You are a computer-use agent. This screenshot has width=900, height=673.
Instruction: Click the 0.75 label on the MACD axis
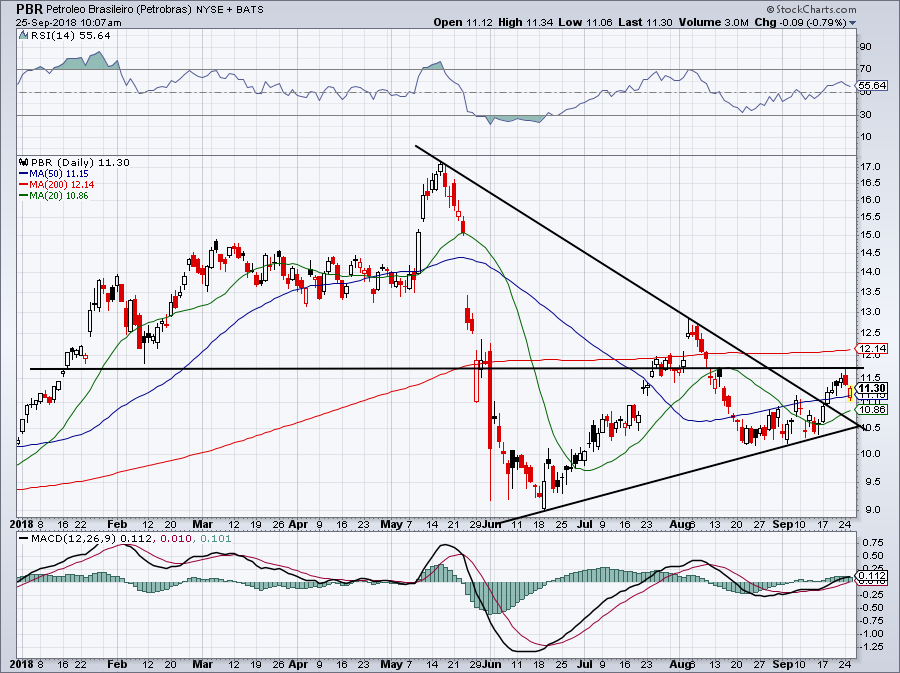873,543
